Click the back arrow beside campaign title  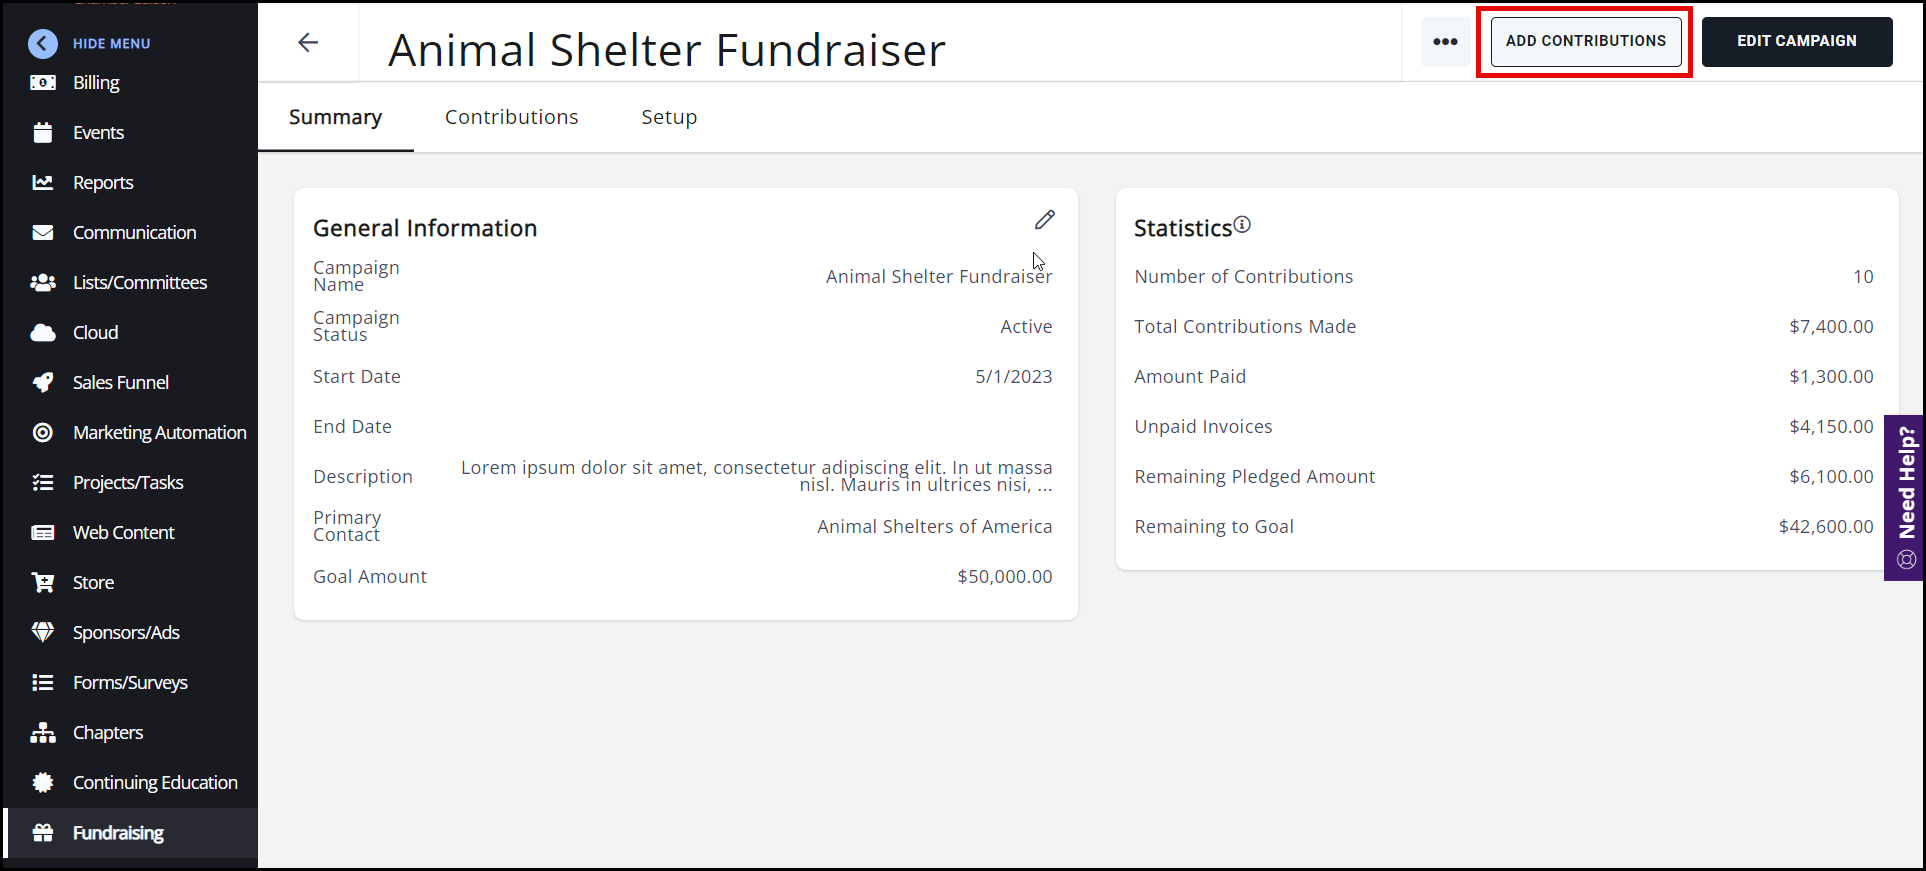point(308,42)
